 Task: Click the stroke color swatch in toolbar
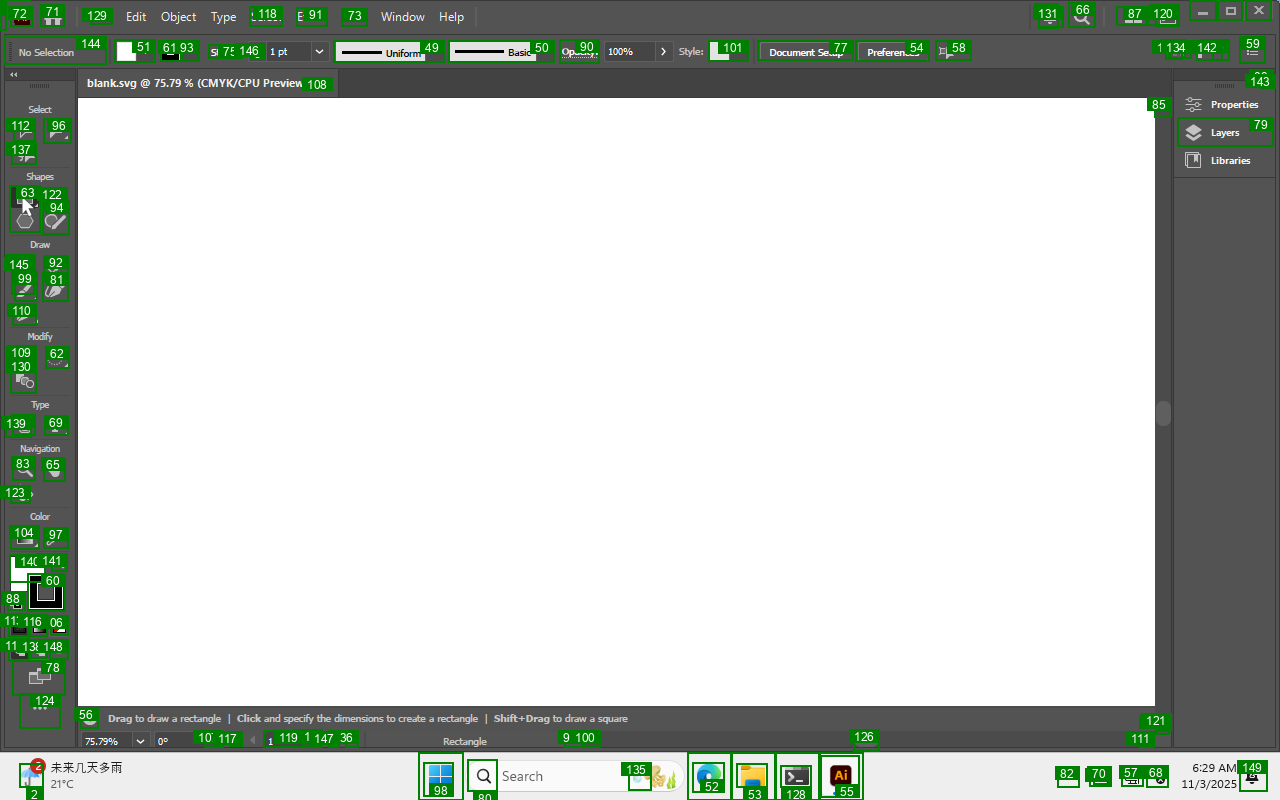(171, 52)
